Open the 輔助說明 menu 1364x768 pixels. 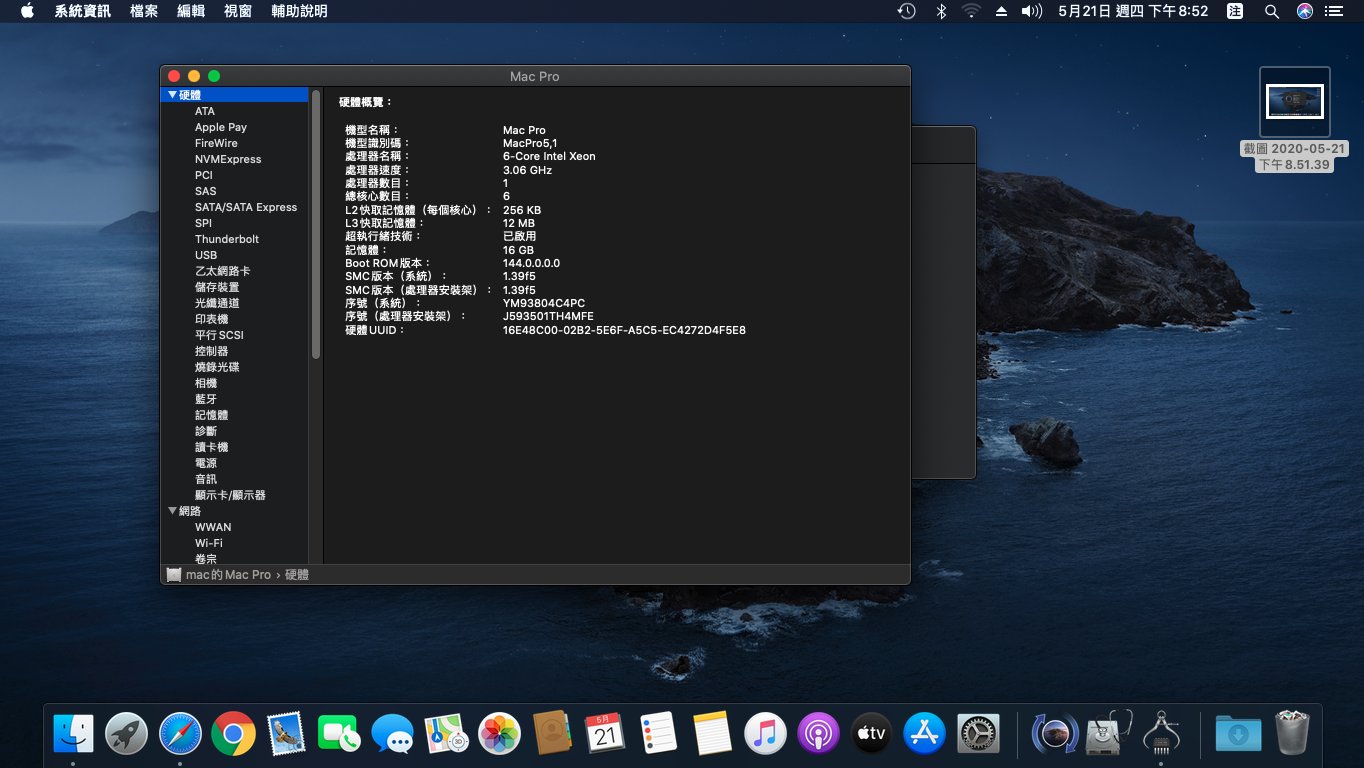(299, 11)
